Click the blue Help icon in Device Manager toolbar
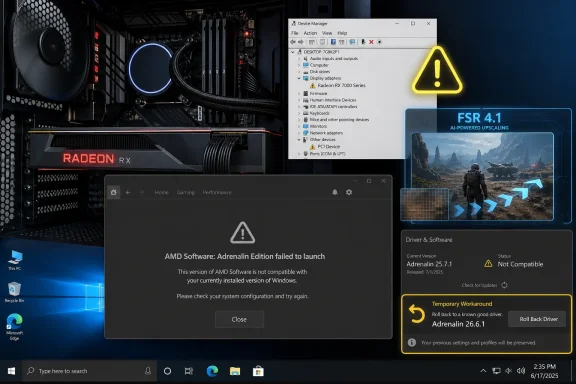This screenshot has width=576, height=384. [x=333, y=42]
